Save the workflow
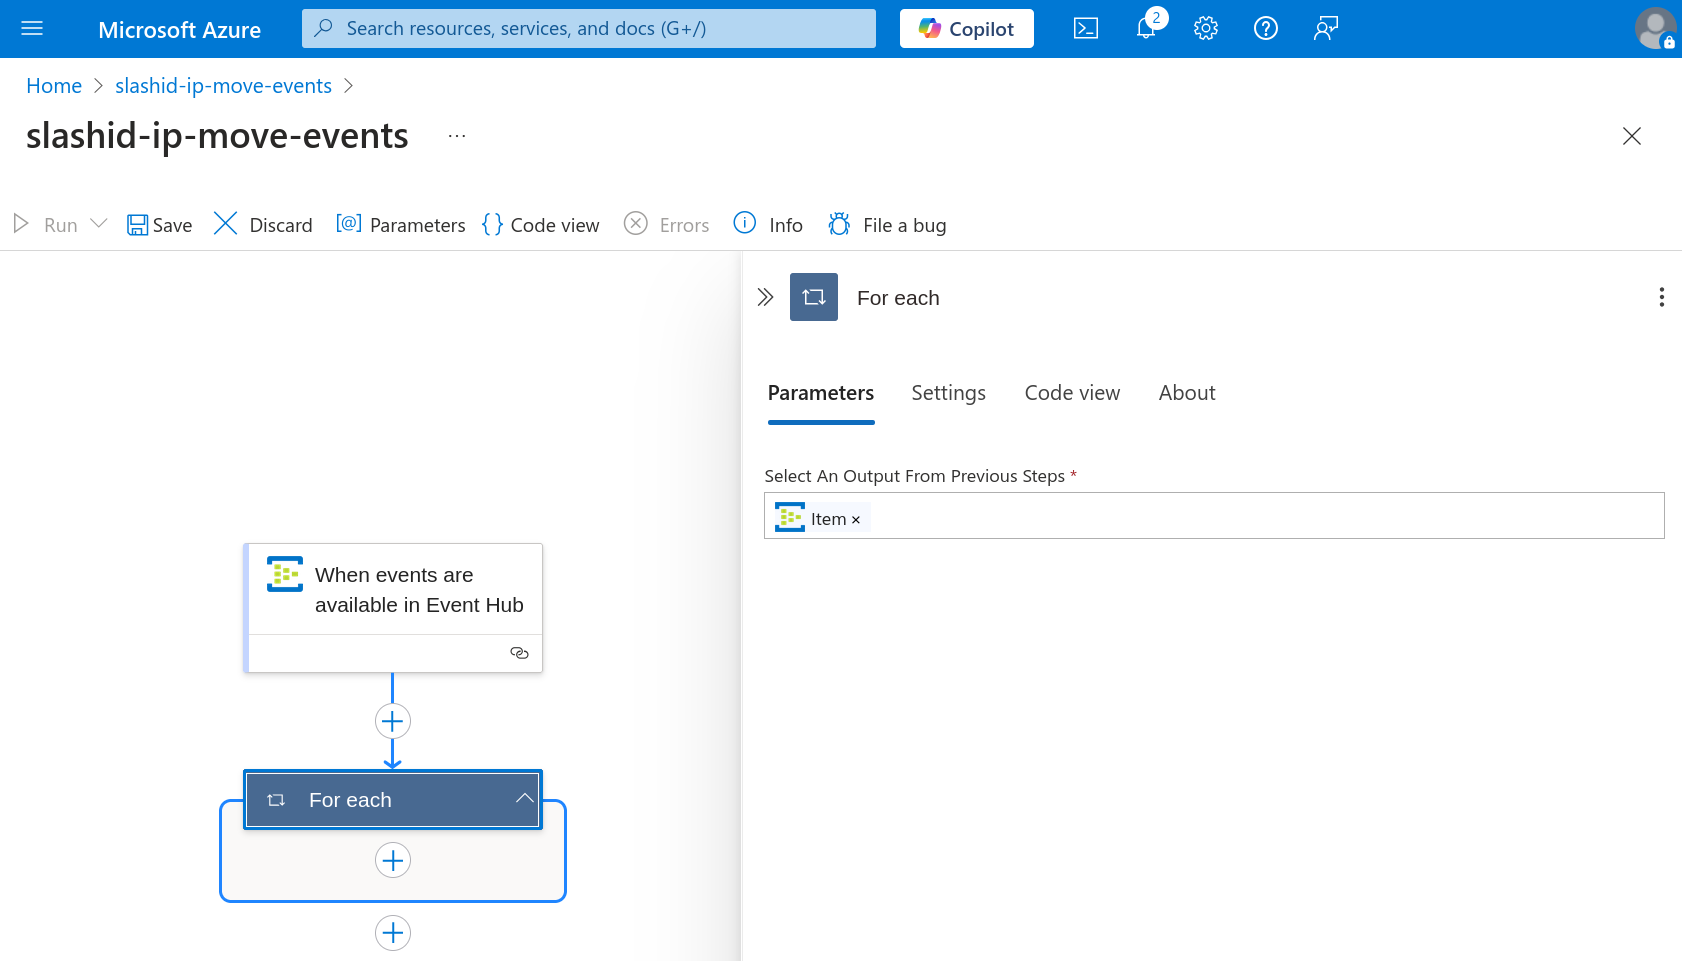This screenshot has width=1682, height=961. (159, 225)
